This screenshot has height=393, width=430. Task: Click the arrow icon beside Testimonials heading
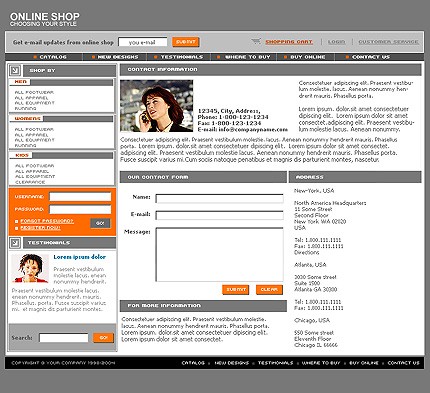point(15,243)
